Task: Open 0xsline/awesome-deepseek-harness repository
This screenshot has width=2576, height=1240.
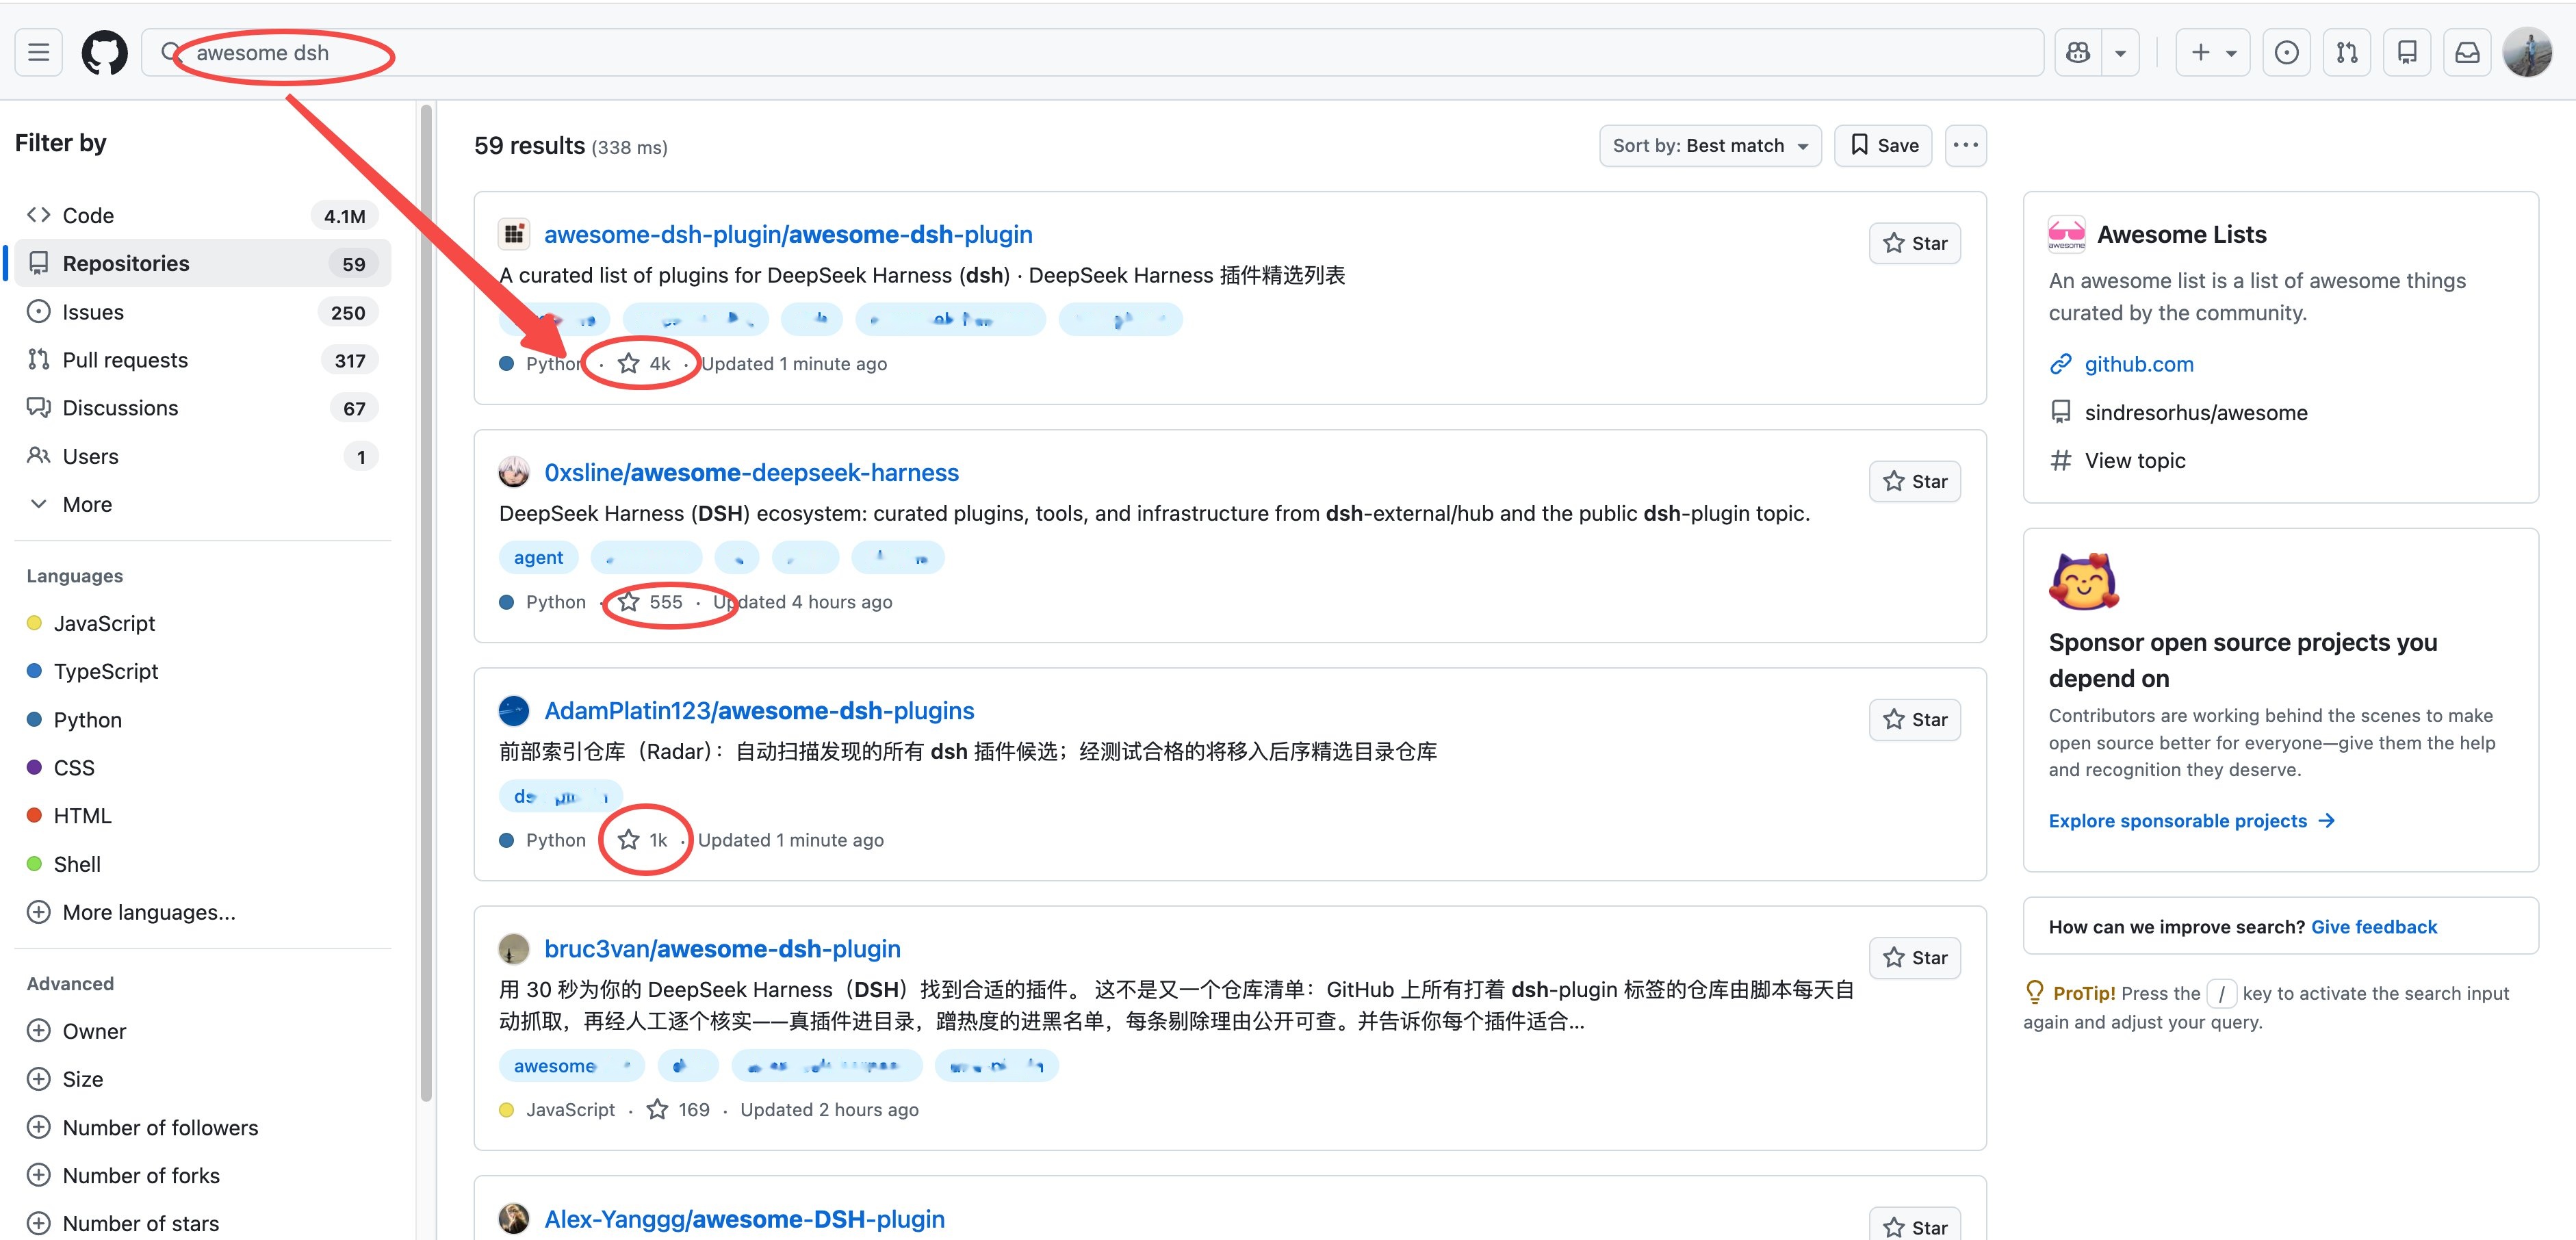Action: [751, 472]
